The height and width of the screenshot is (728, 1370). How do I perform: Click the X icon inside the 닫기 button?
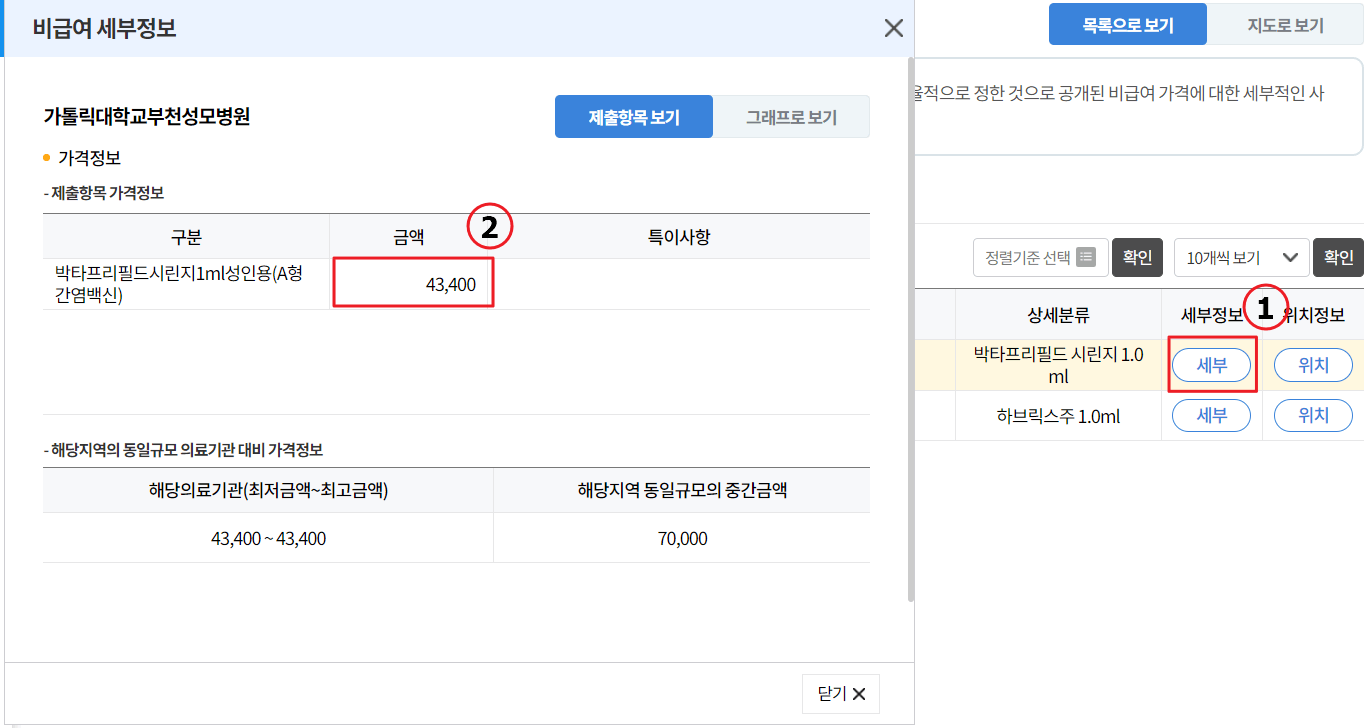click(858, 693)
